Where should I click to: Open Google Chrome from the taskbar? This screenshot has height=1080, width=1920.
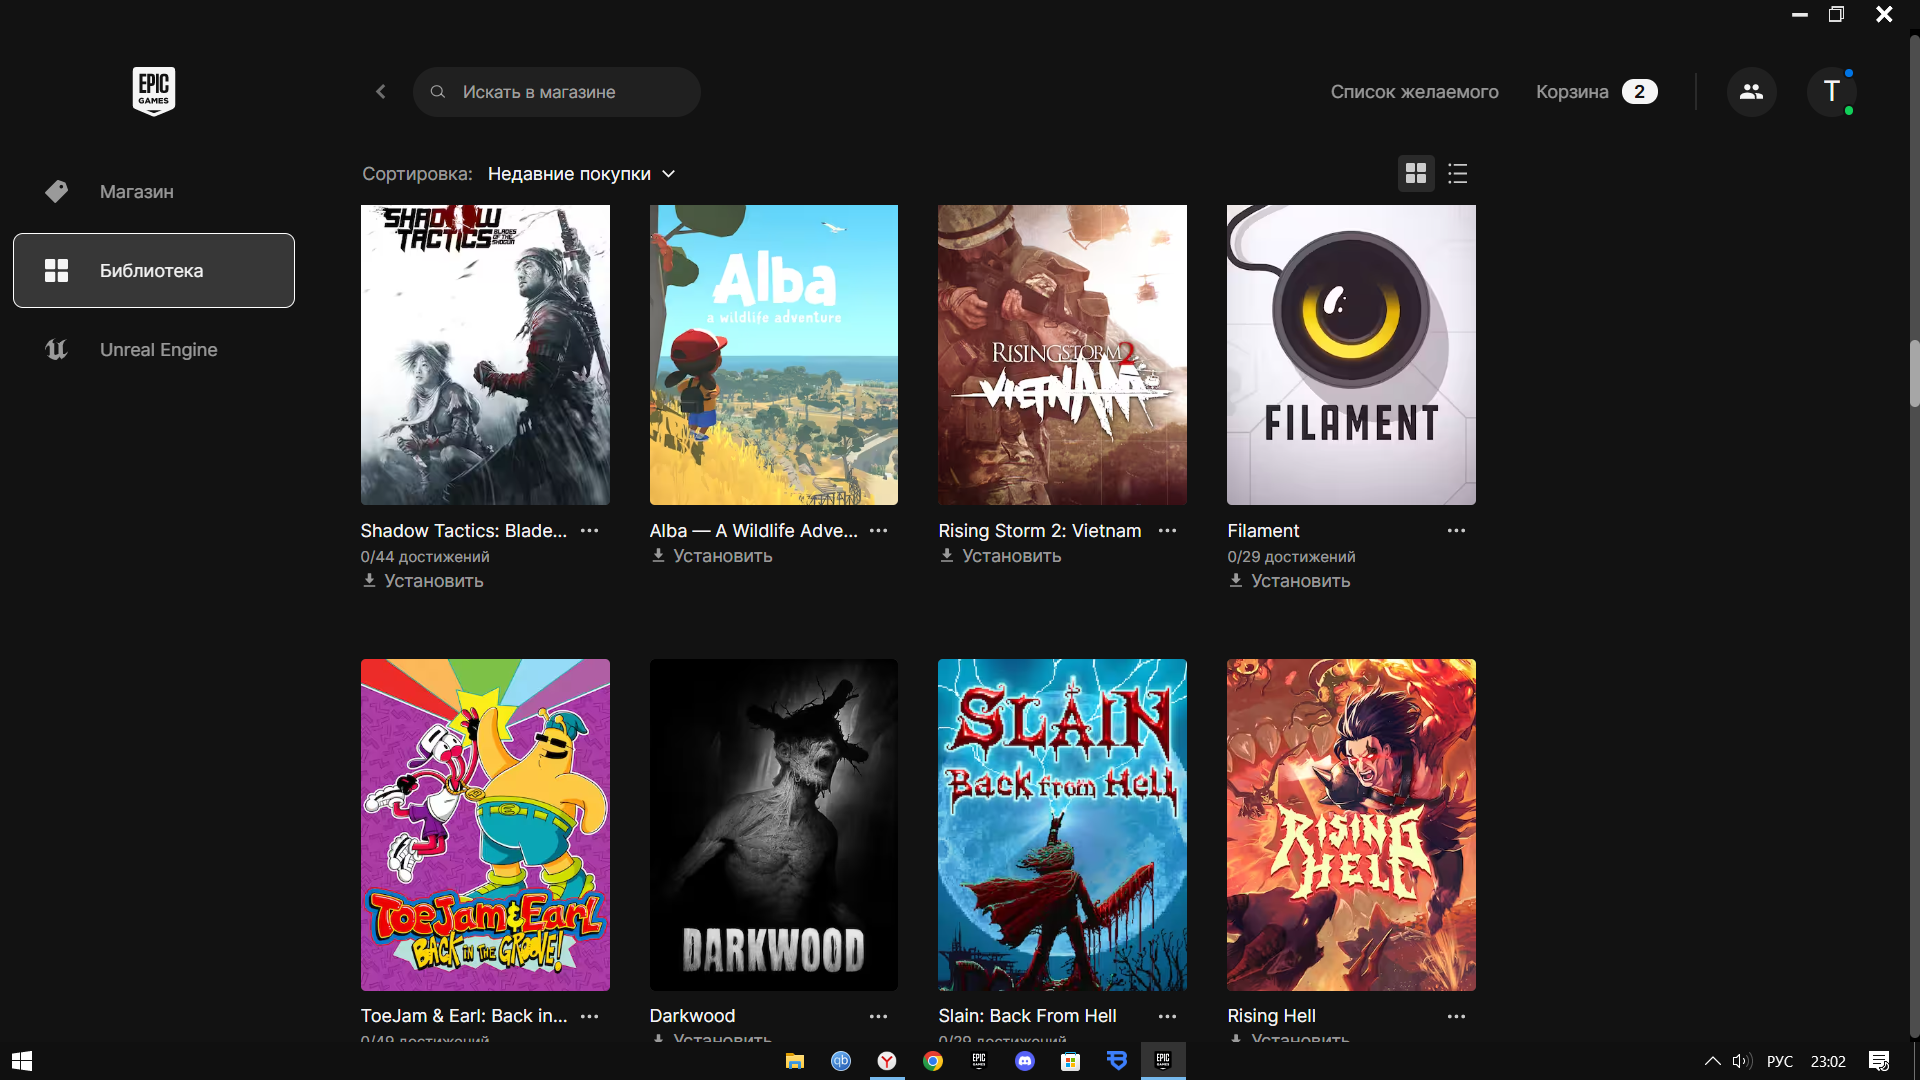click(x=933, y=1061)
